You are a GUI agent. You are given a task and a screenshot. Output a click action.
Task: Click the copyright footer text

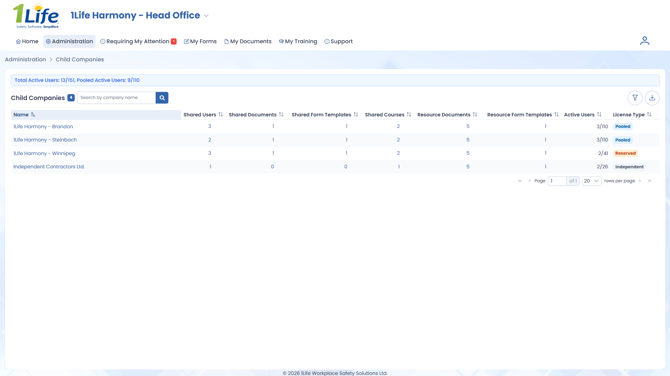[x=335, y=373]
